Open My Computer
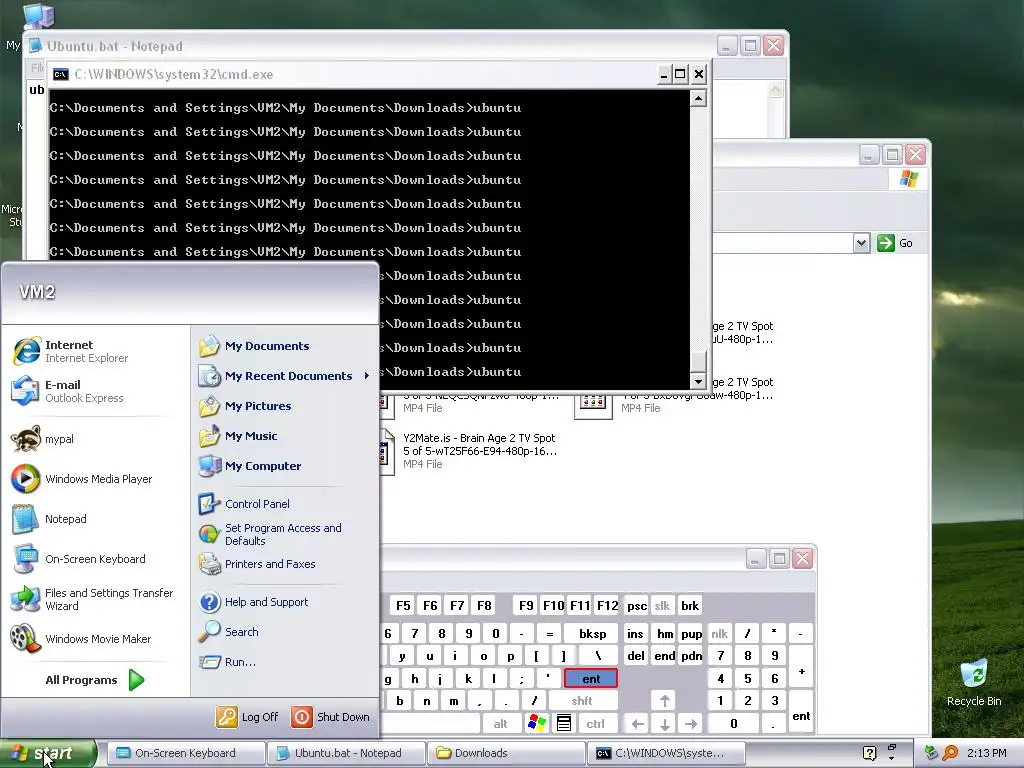 tap(250, 466)
